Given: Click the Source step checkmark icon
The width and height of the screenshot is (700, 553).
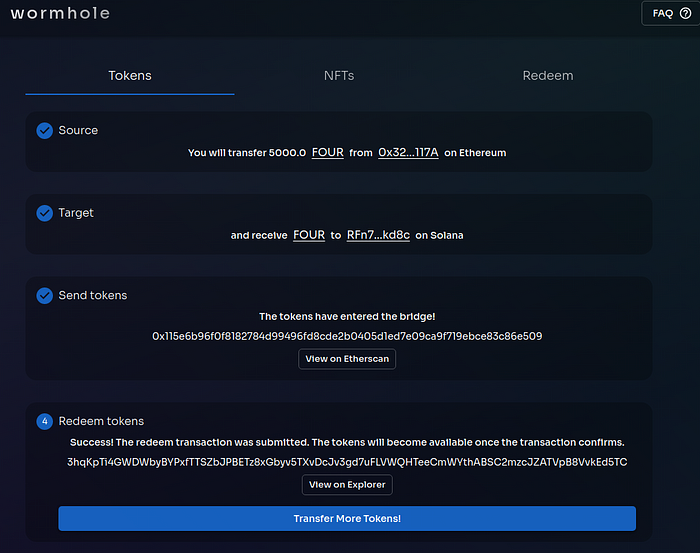Looking at the screenshot, I should click(44, 130).
